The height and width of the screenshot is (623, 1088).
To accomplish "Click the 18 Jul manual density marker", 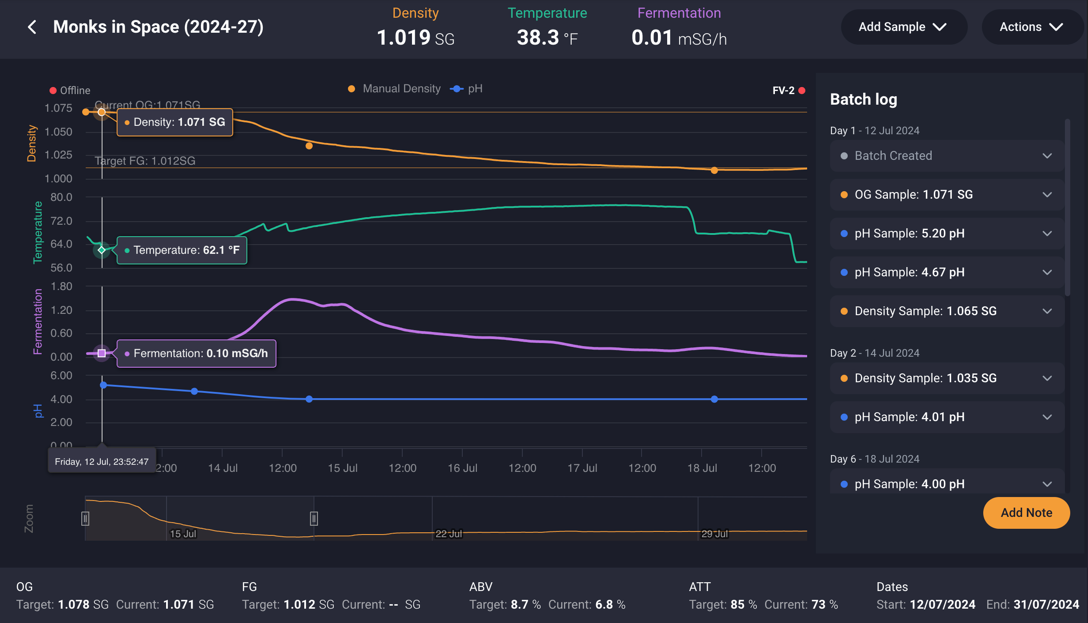I will (714, 171).
